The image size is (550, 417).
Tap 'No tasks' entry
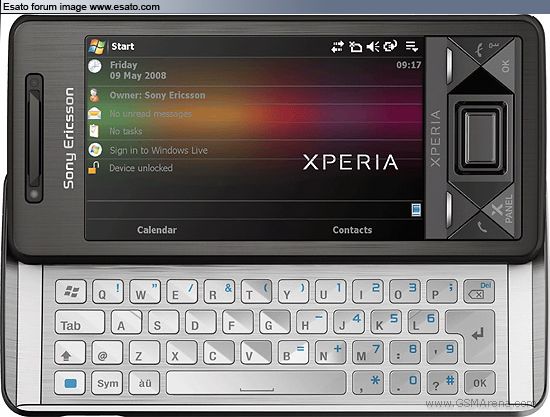[x=126, y=131]
